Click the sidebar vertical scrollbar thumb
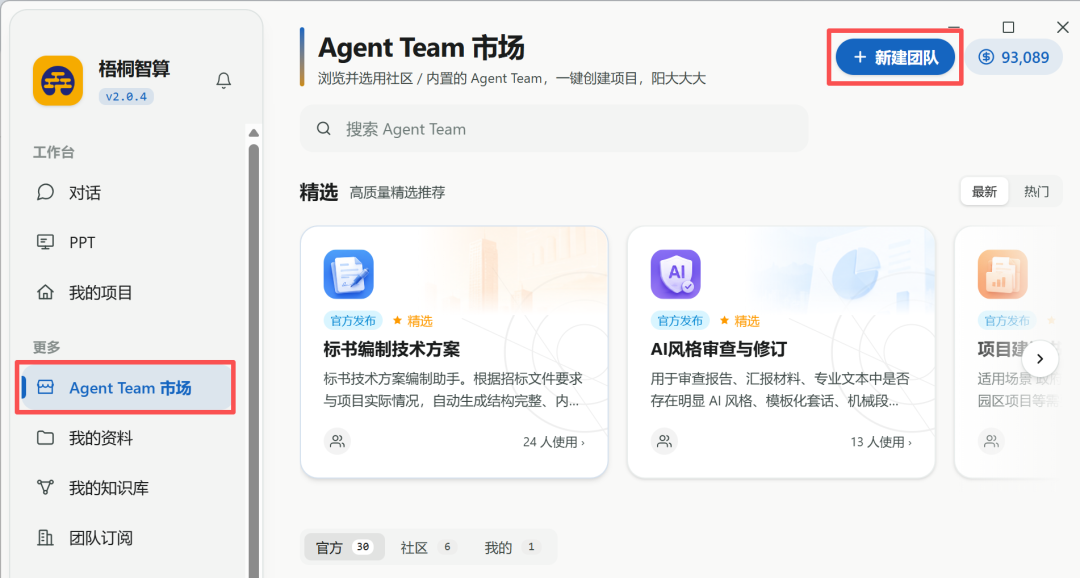The width and height of the screenshot is (1080, 578). click(253, 361)
